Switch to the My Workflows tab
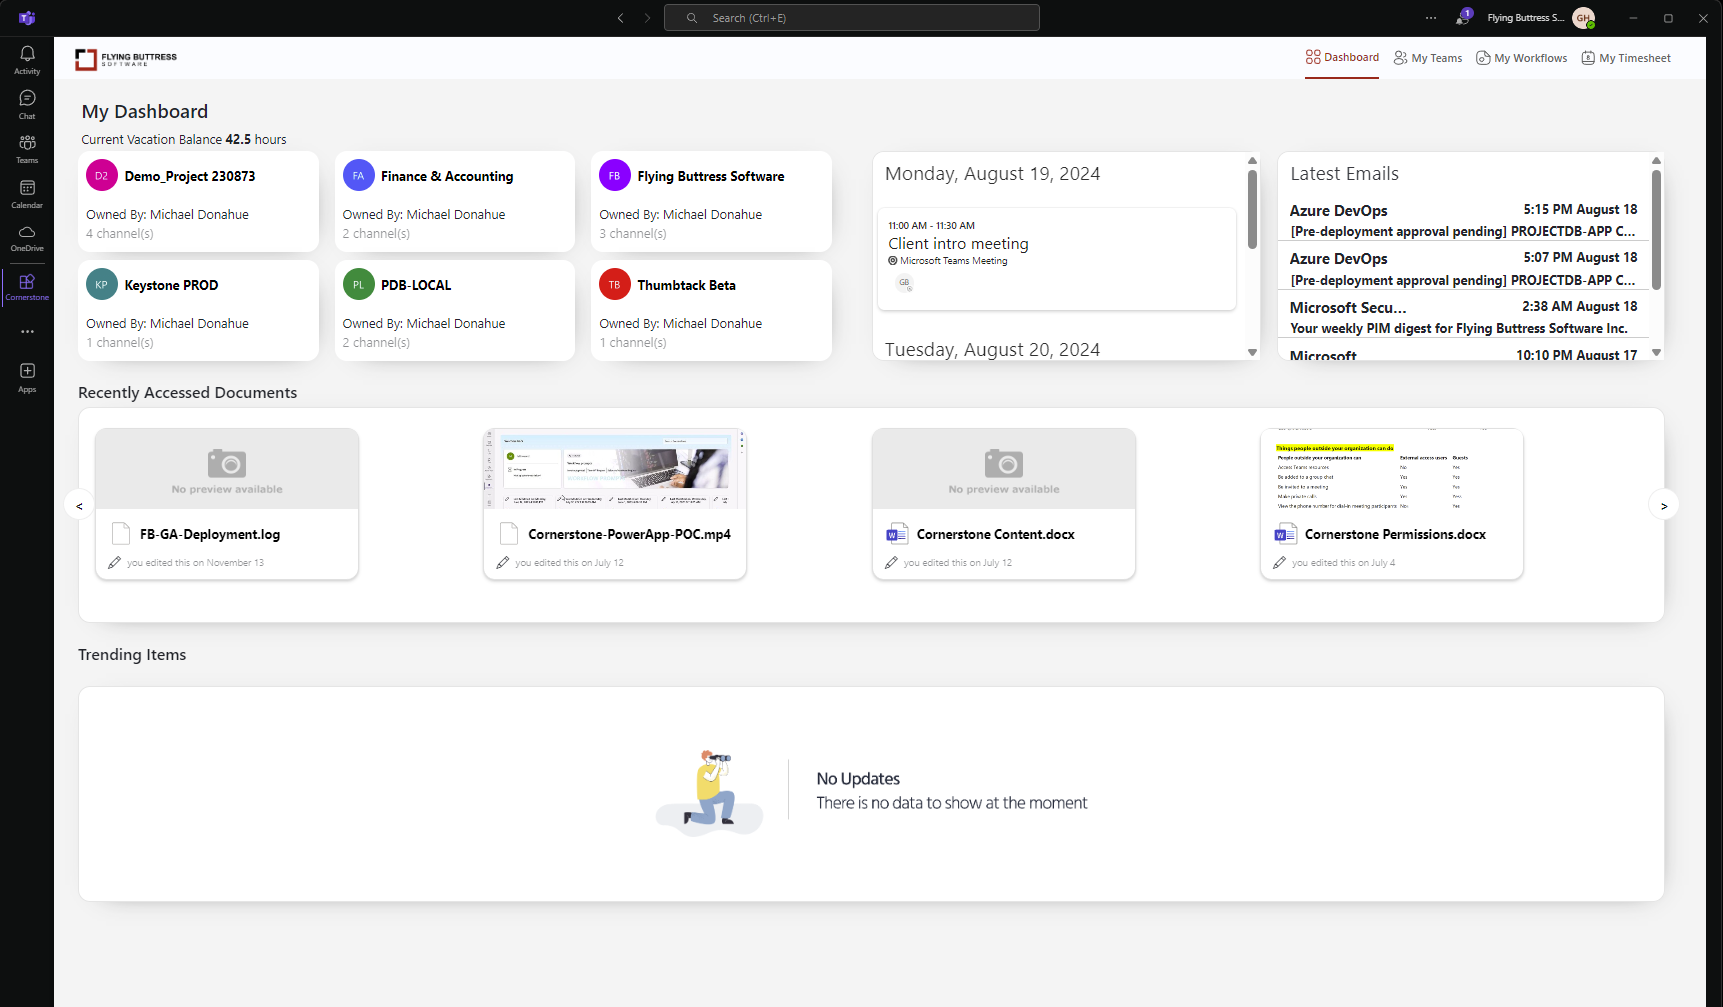 click(x=1521, y=58)
